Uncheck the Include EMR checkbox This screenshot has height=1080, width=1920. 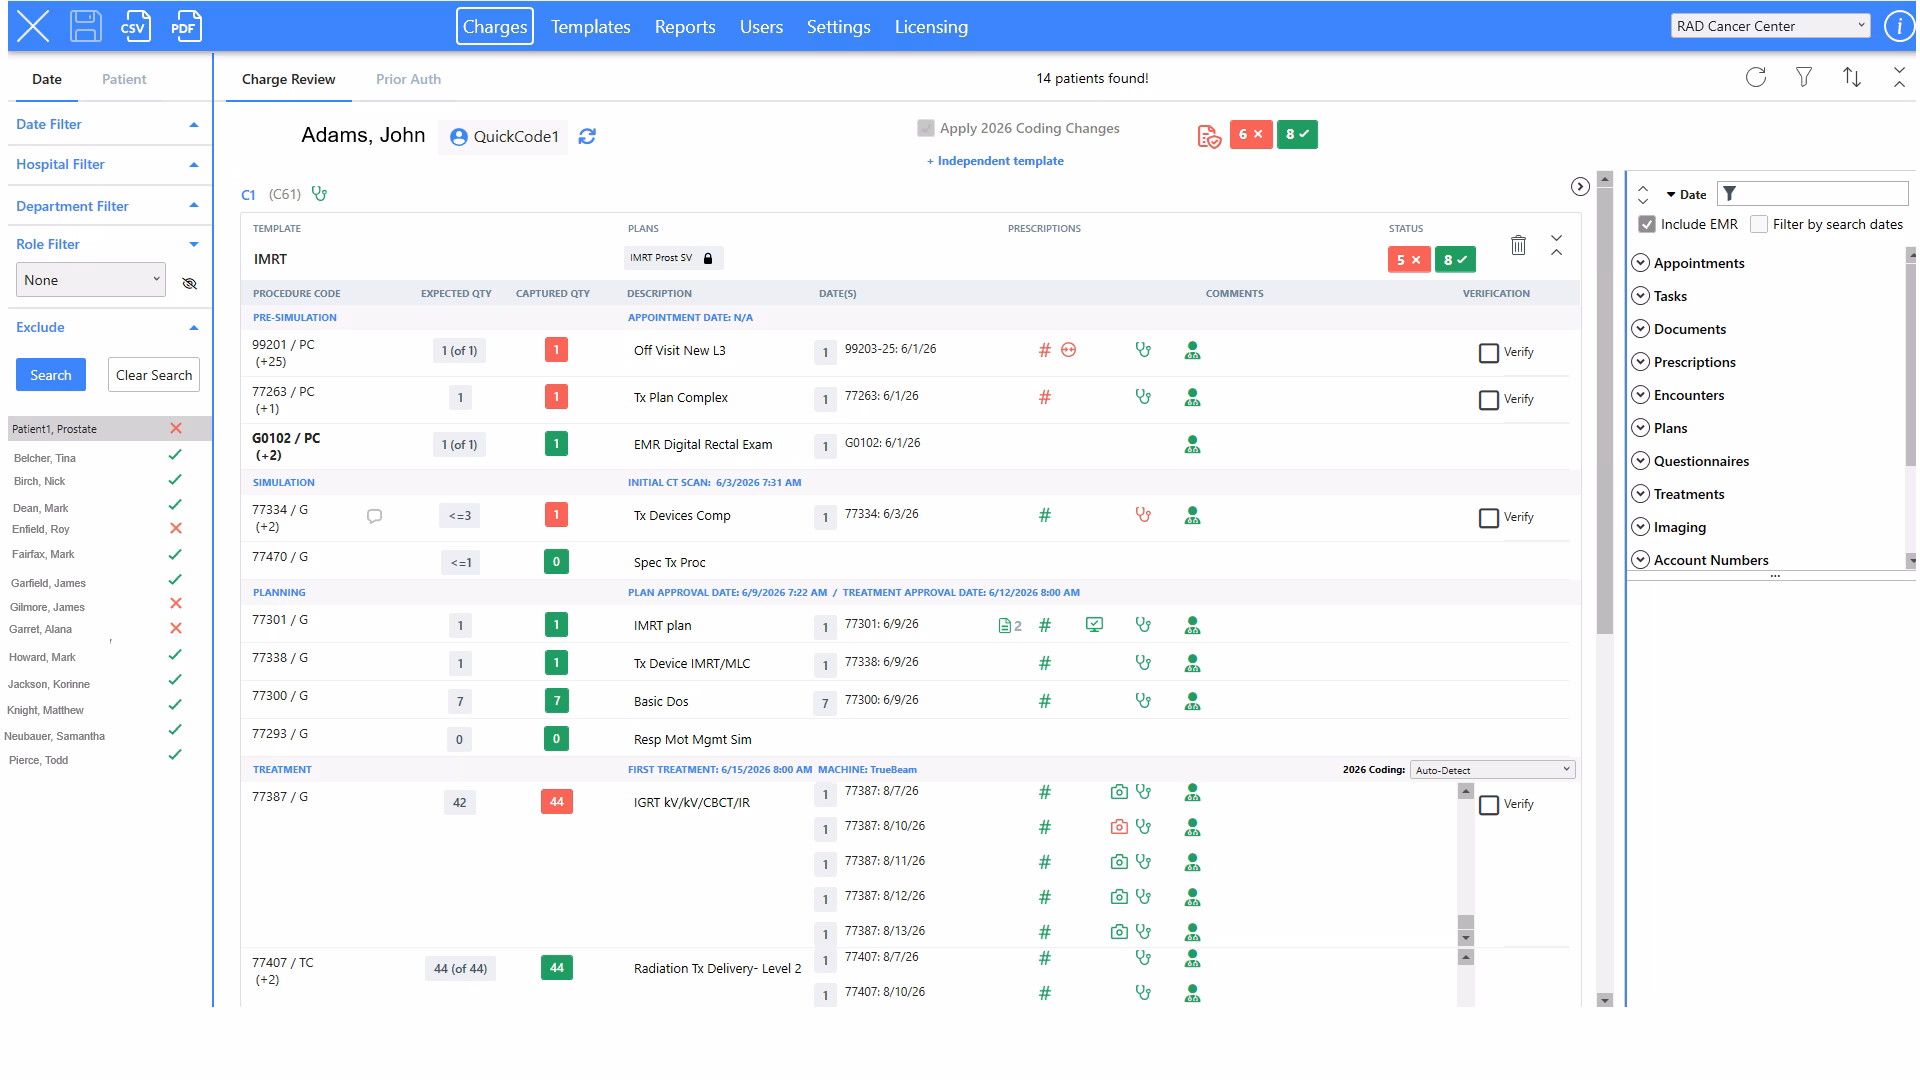(1647, 224)
